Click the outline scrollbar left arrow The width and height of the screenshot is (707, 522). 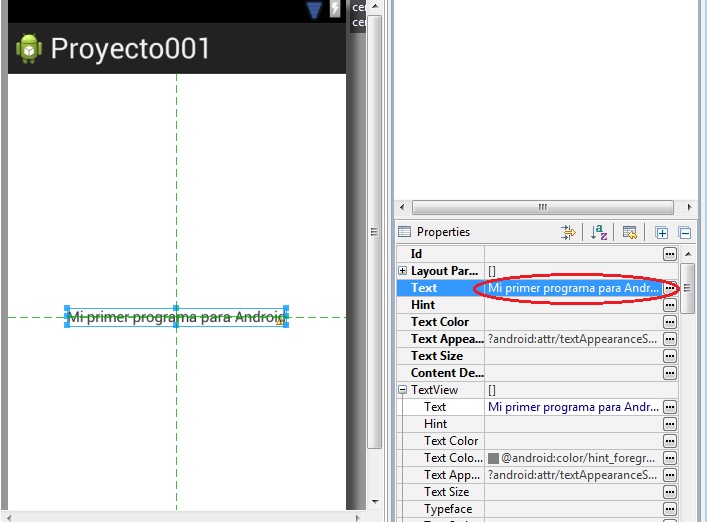click(x=402, y=207)
